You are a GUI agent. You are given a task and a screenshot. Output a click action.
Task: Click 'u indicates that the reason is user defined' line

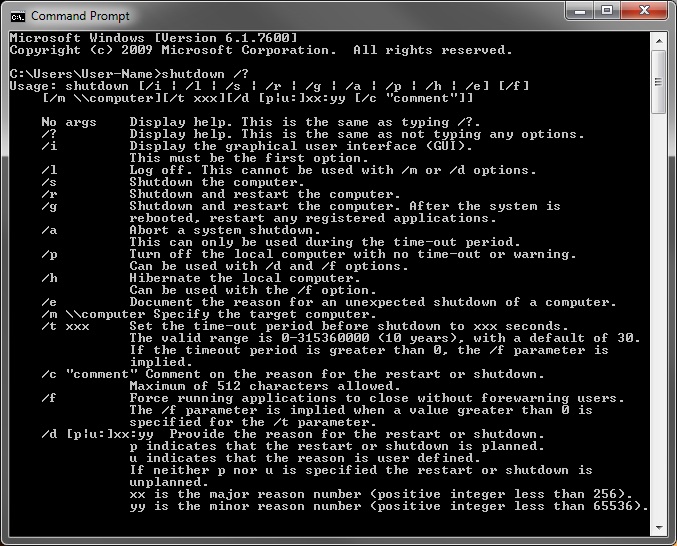click(305, 458)
